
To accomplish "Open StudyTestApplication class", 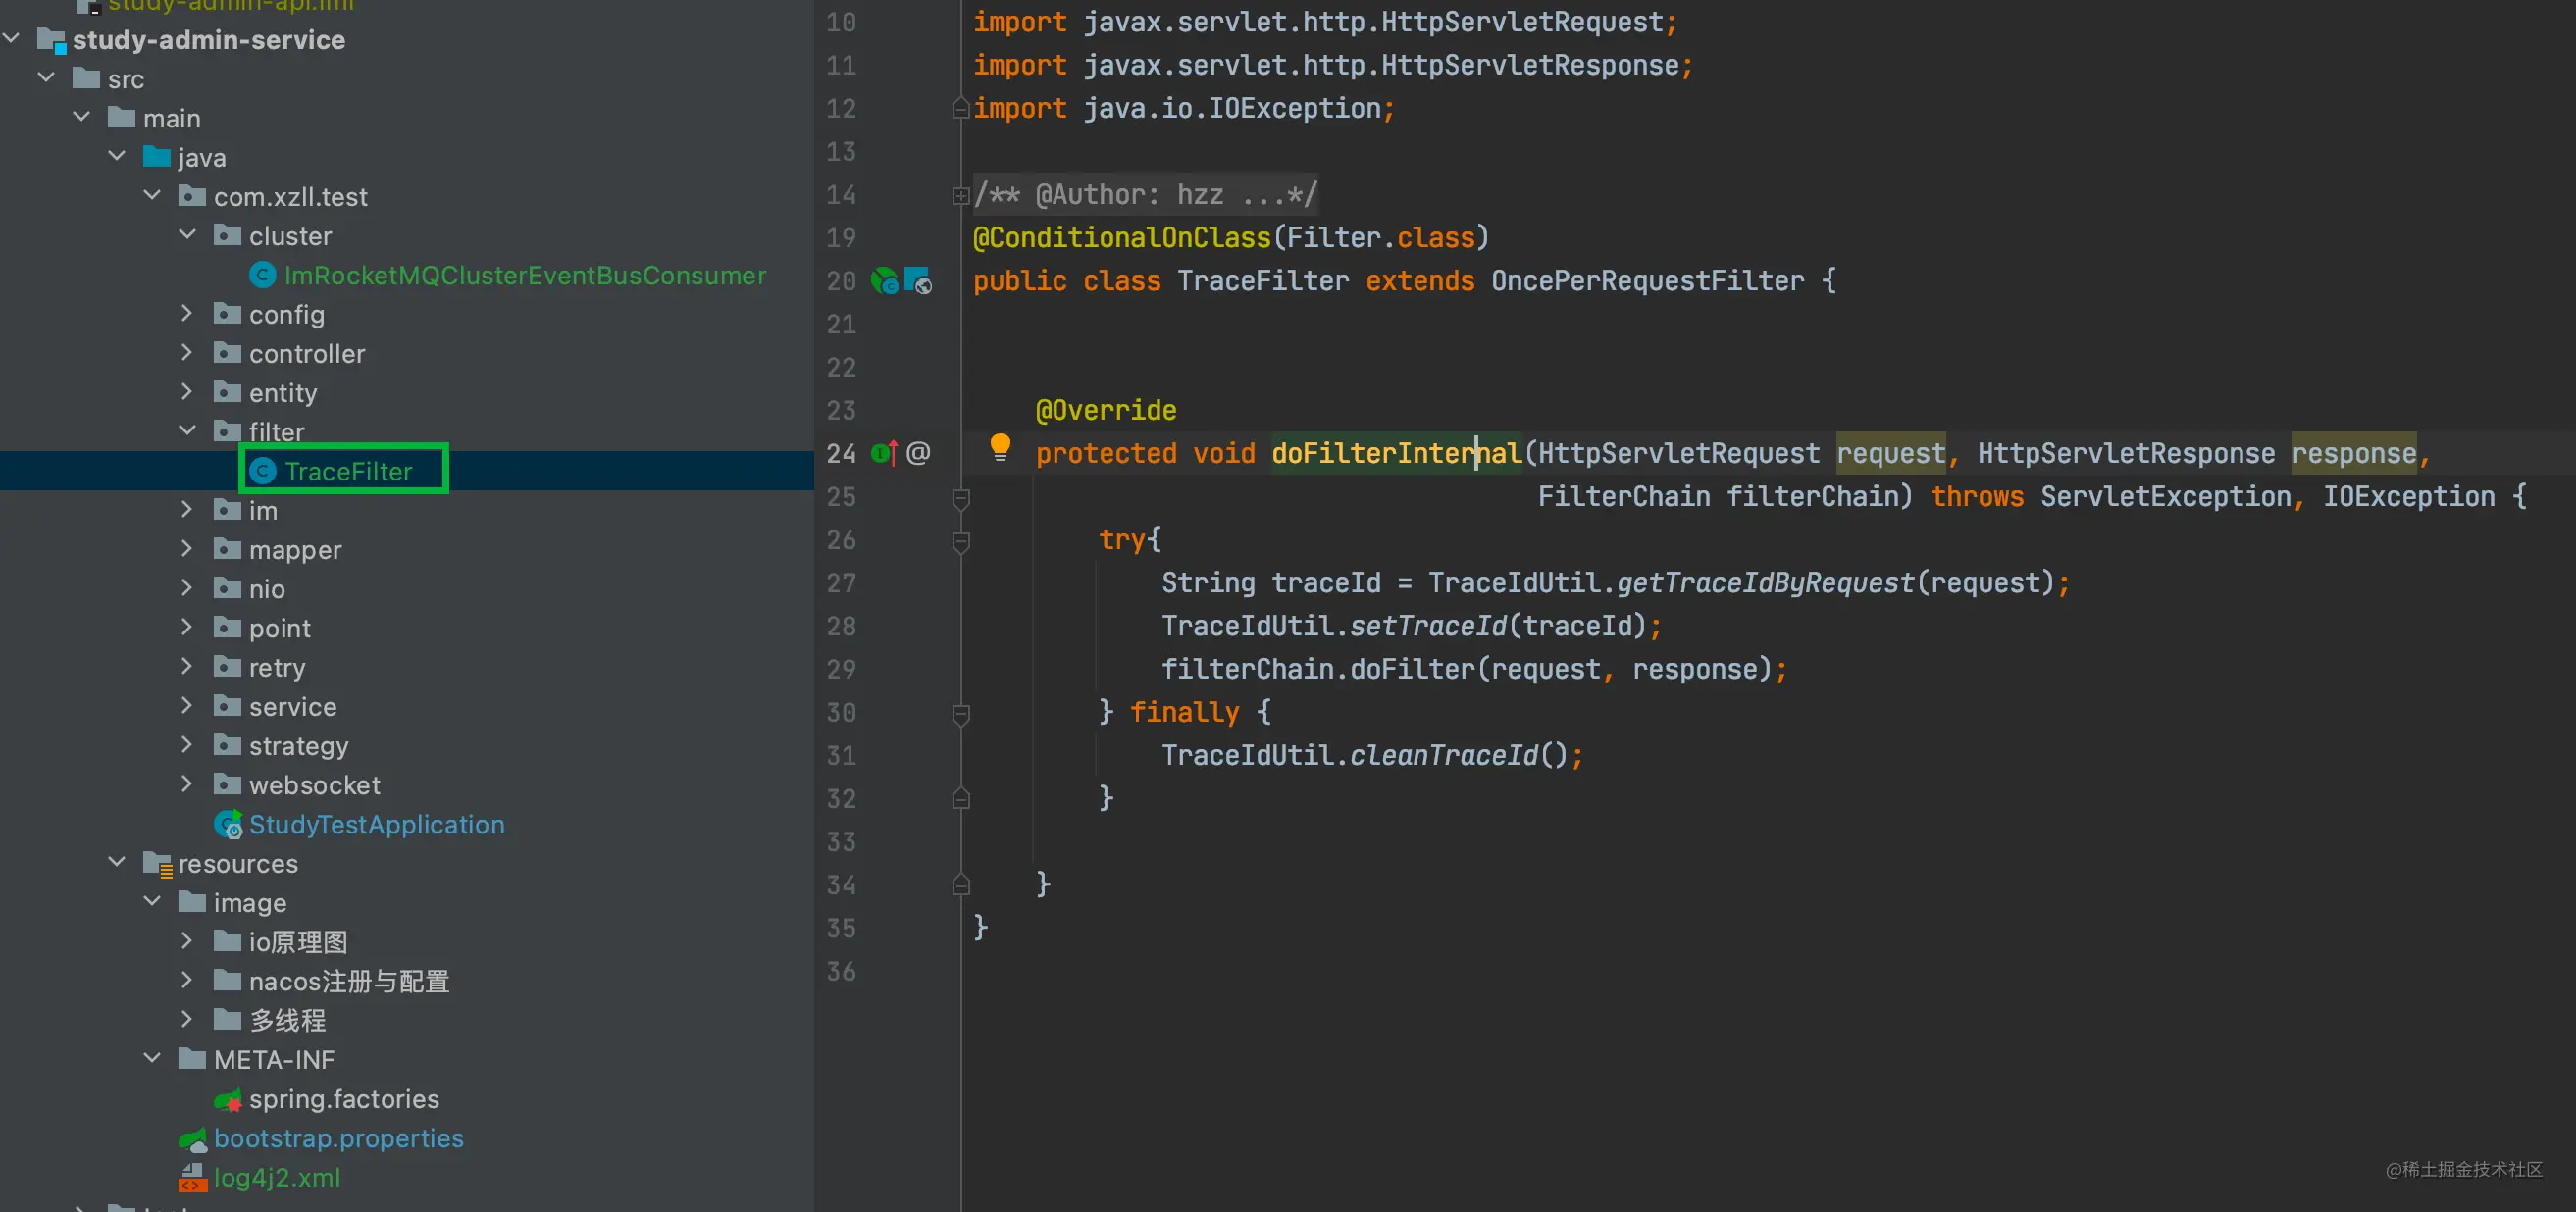I will click(x=377, y=825).
